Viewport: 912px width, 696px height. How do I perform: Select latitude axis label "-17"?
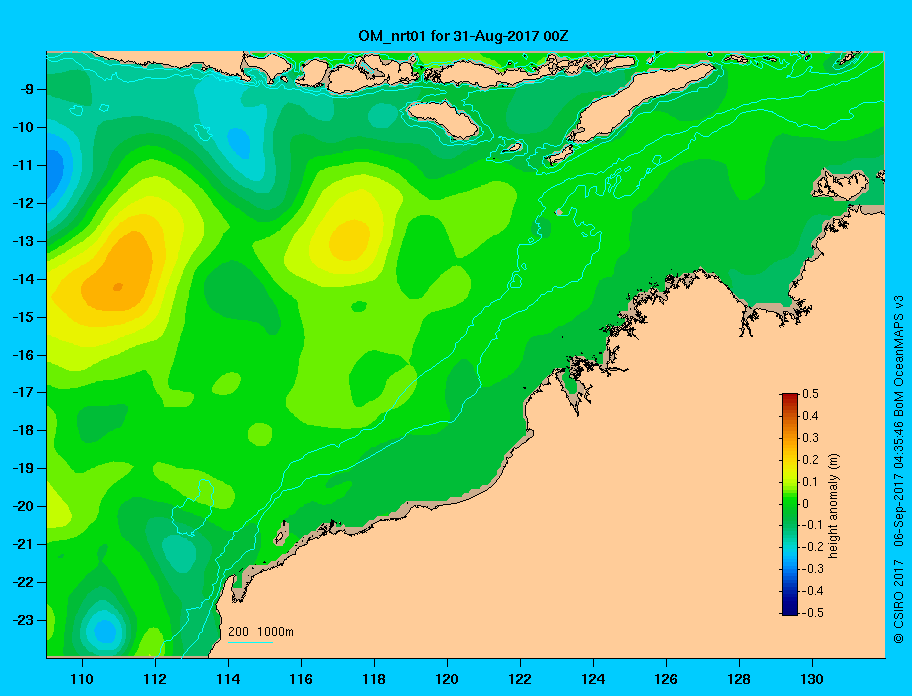[x=23, y=392]
